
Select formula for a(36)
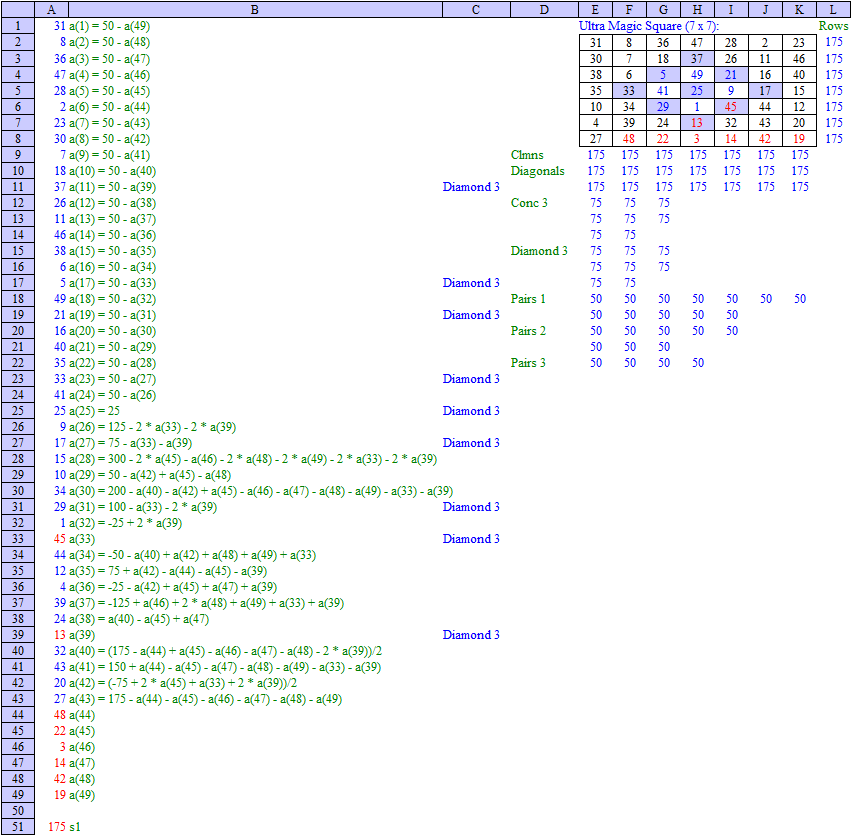(173, 587)
